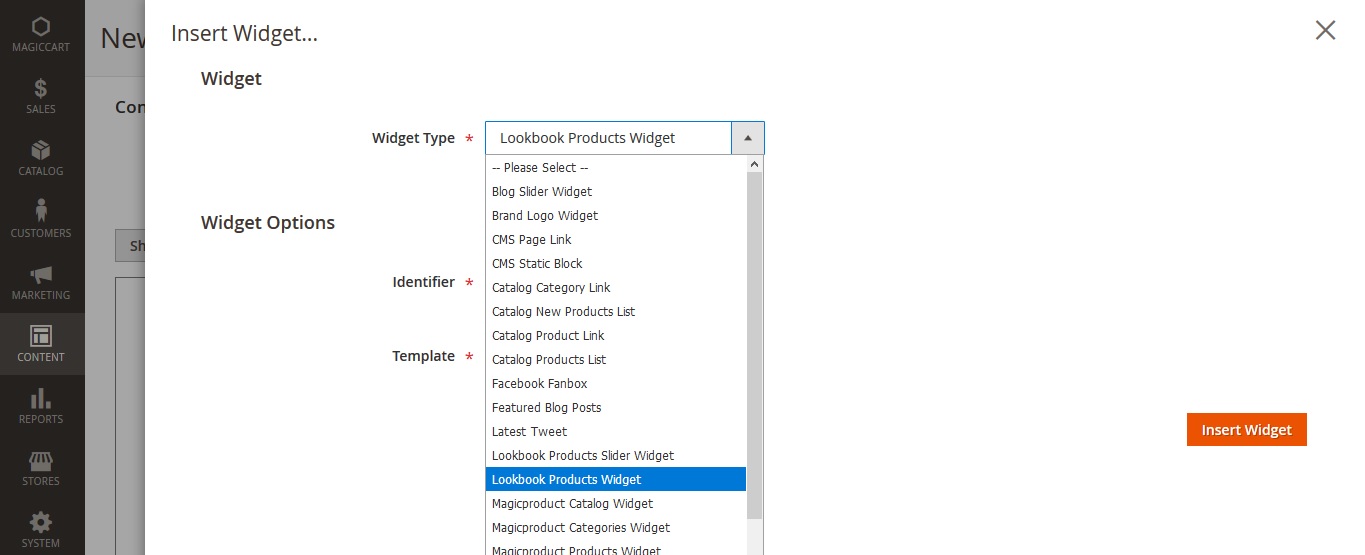Viewport: 1365px width, 555px height.
Task: Open the Sales menu icon
Action: tap(41, 89)
